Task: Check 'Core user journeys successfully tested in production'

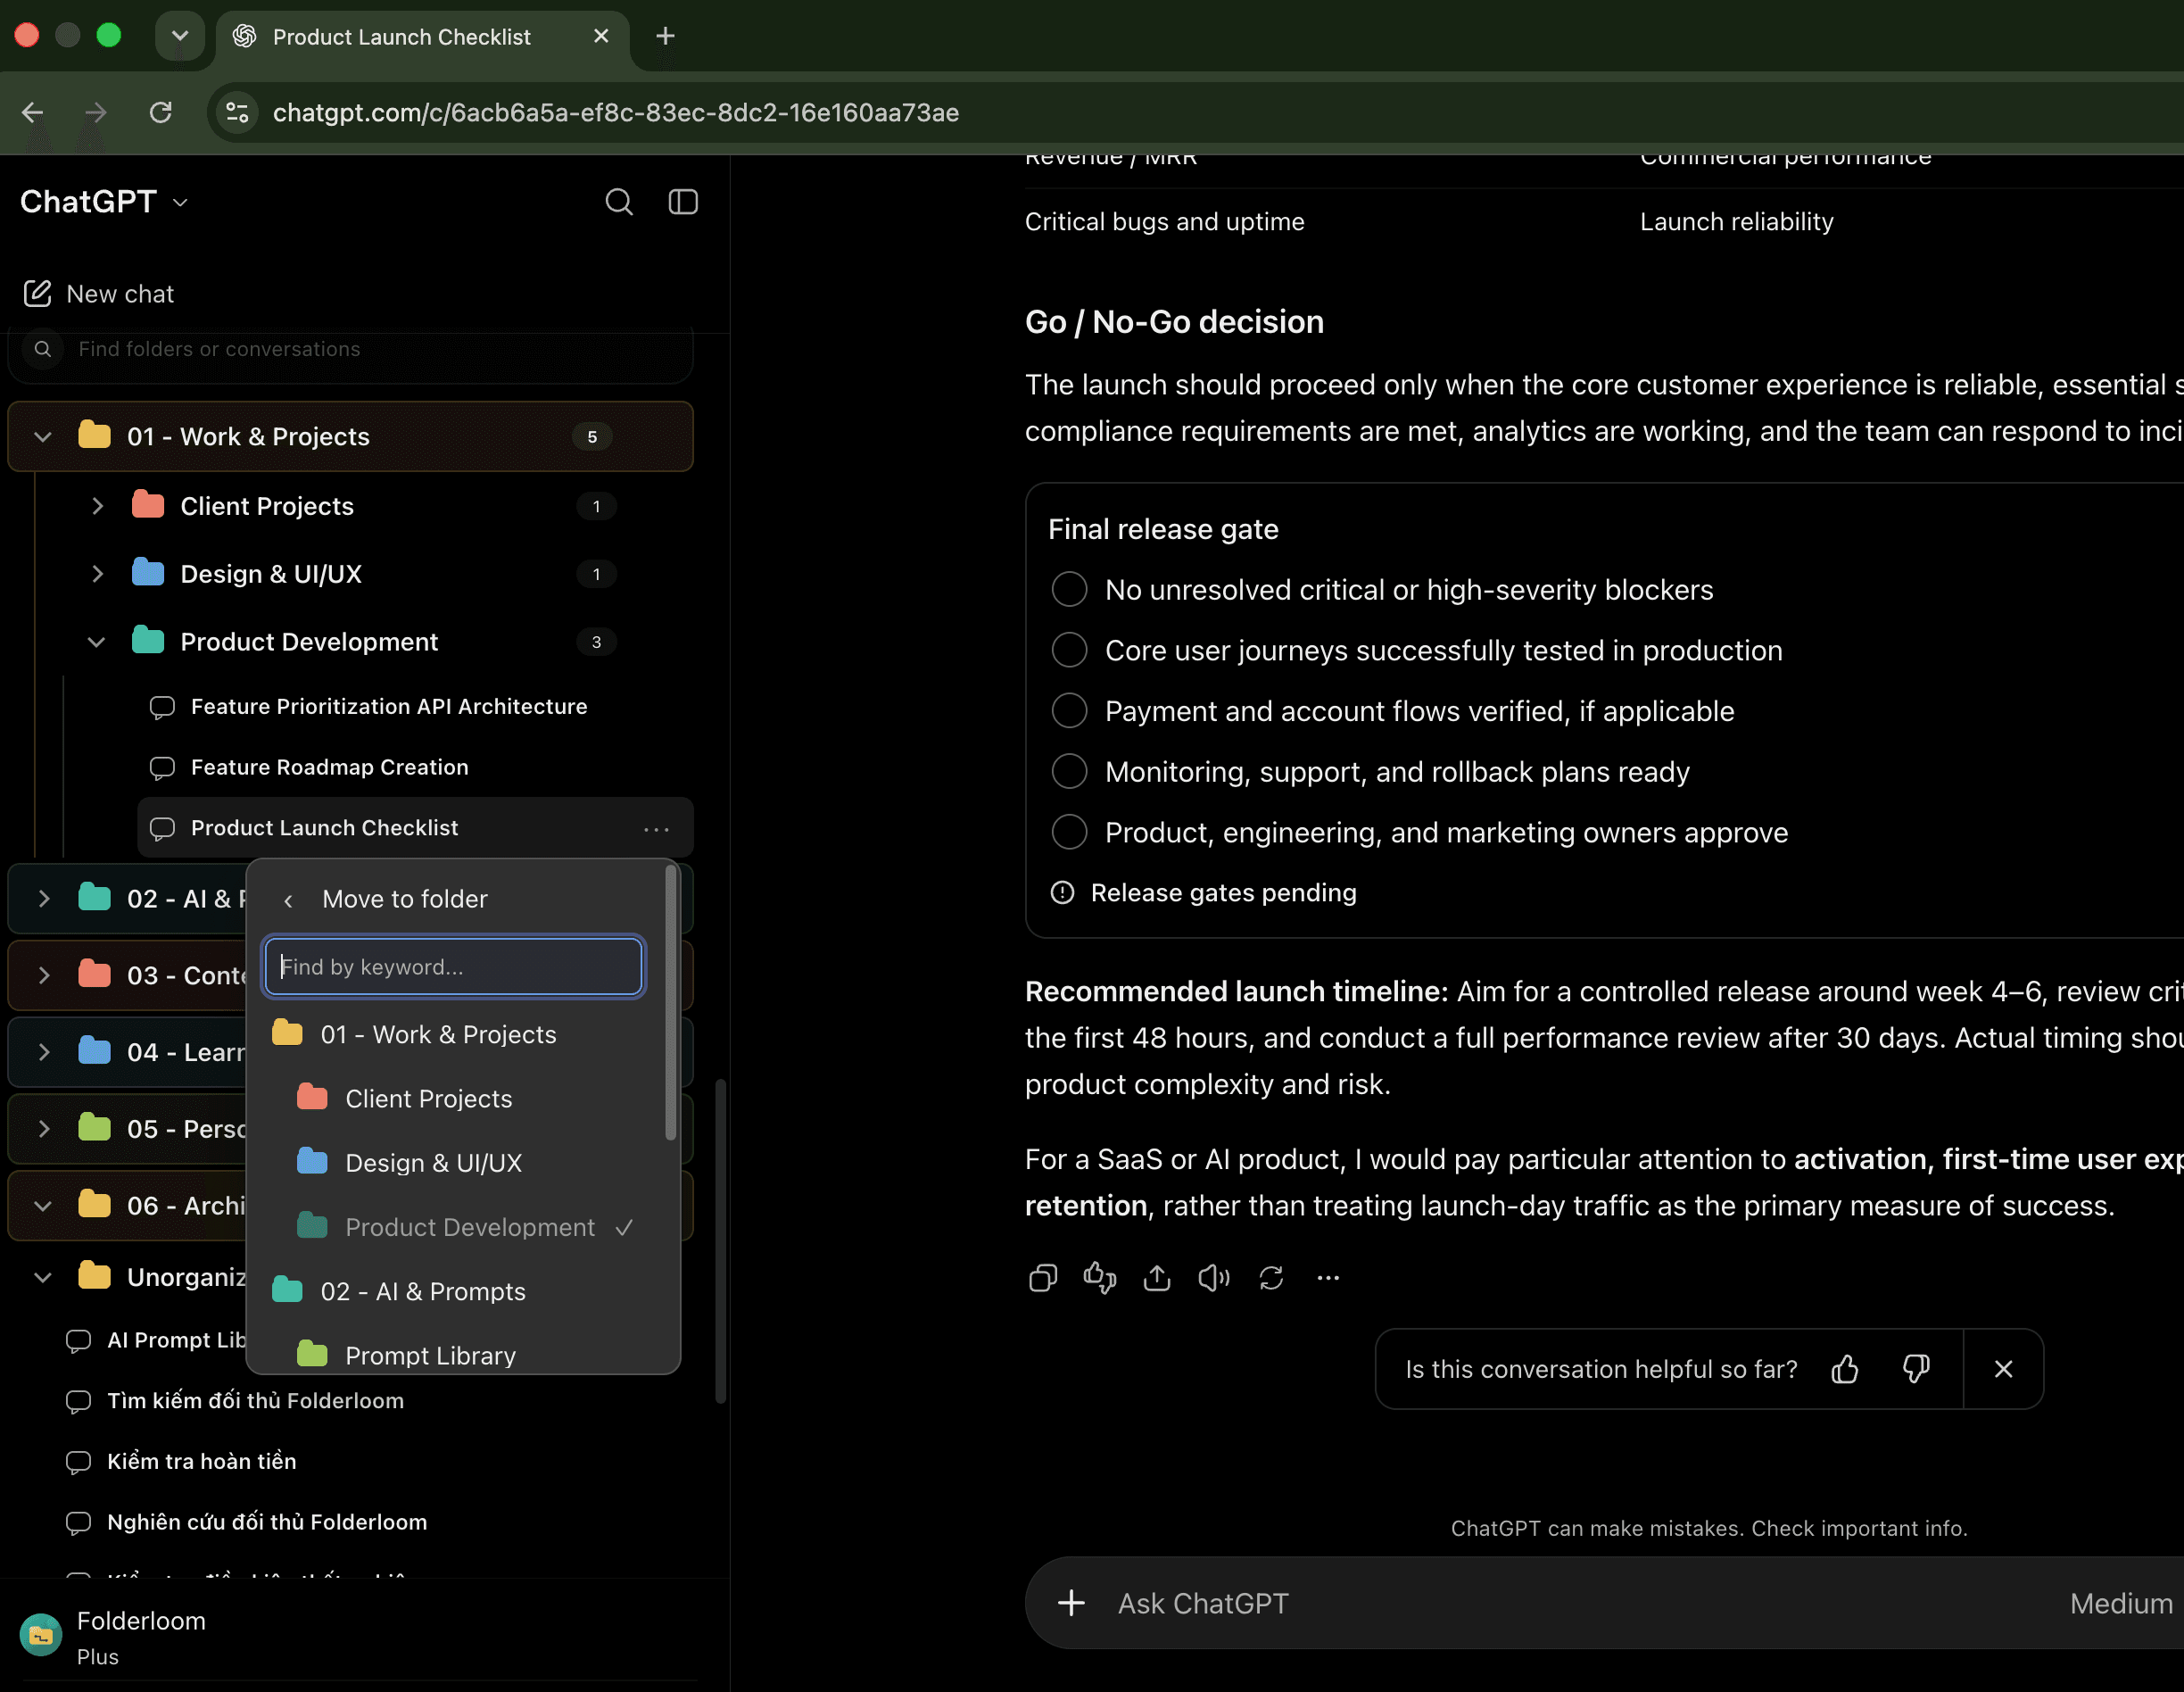Action: point(1069,651)
